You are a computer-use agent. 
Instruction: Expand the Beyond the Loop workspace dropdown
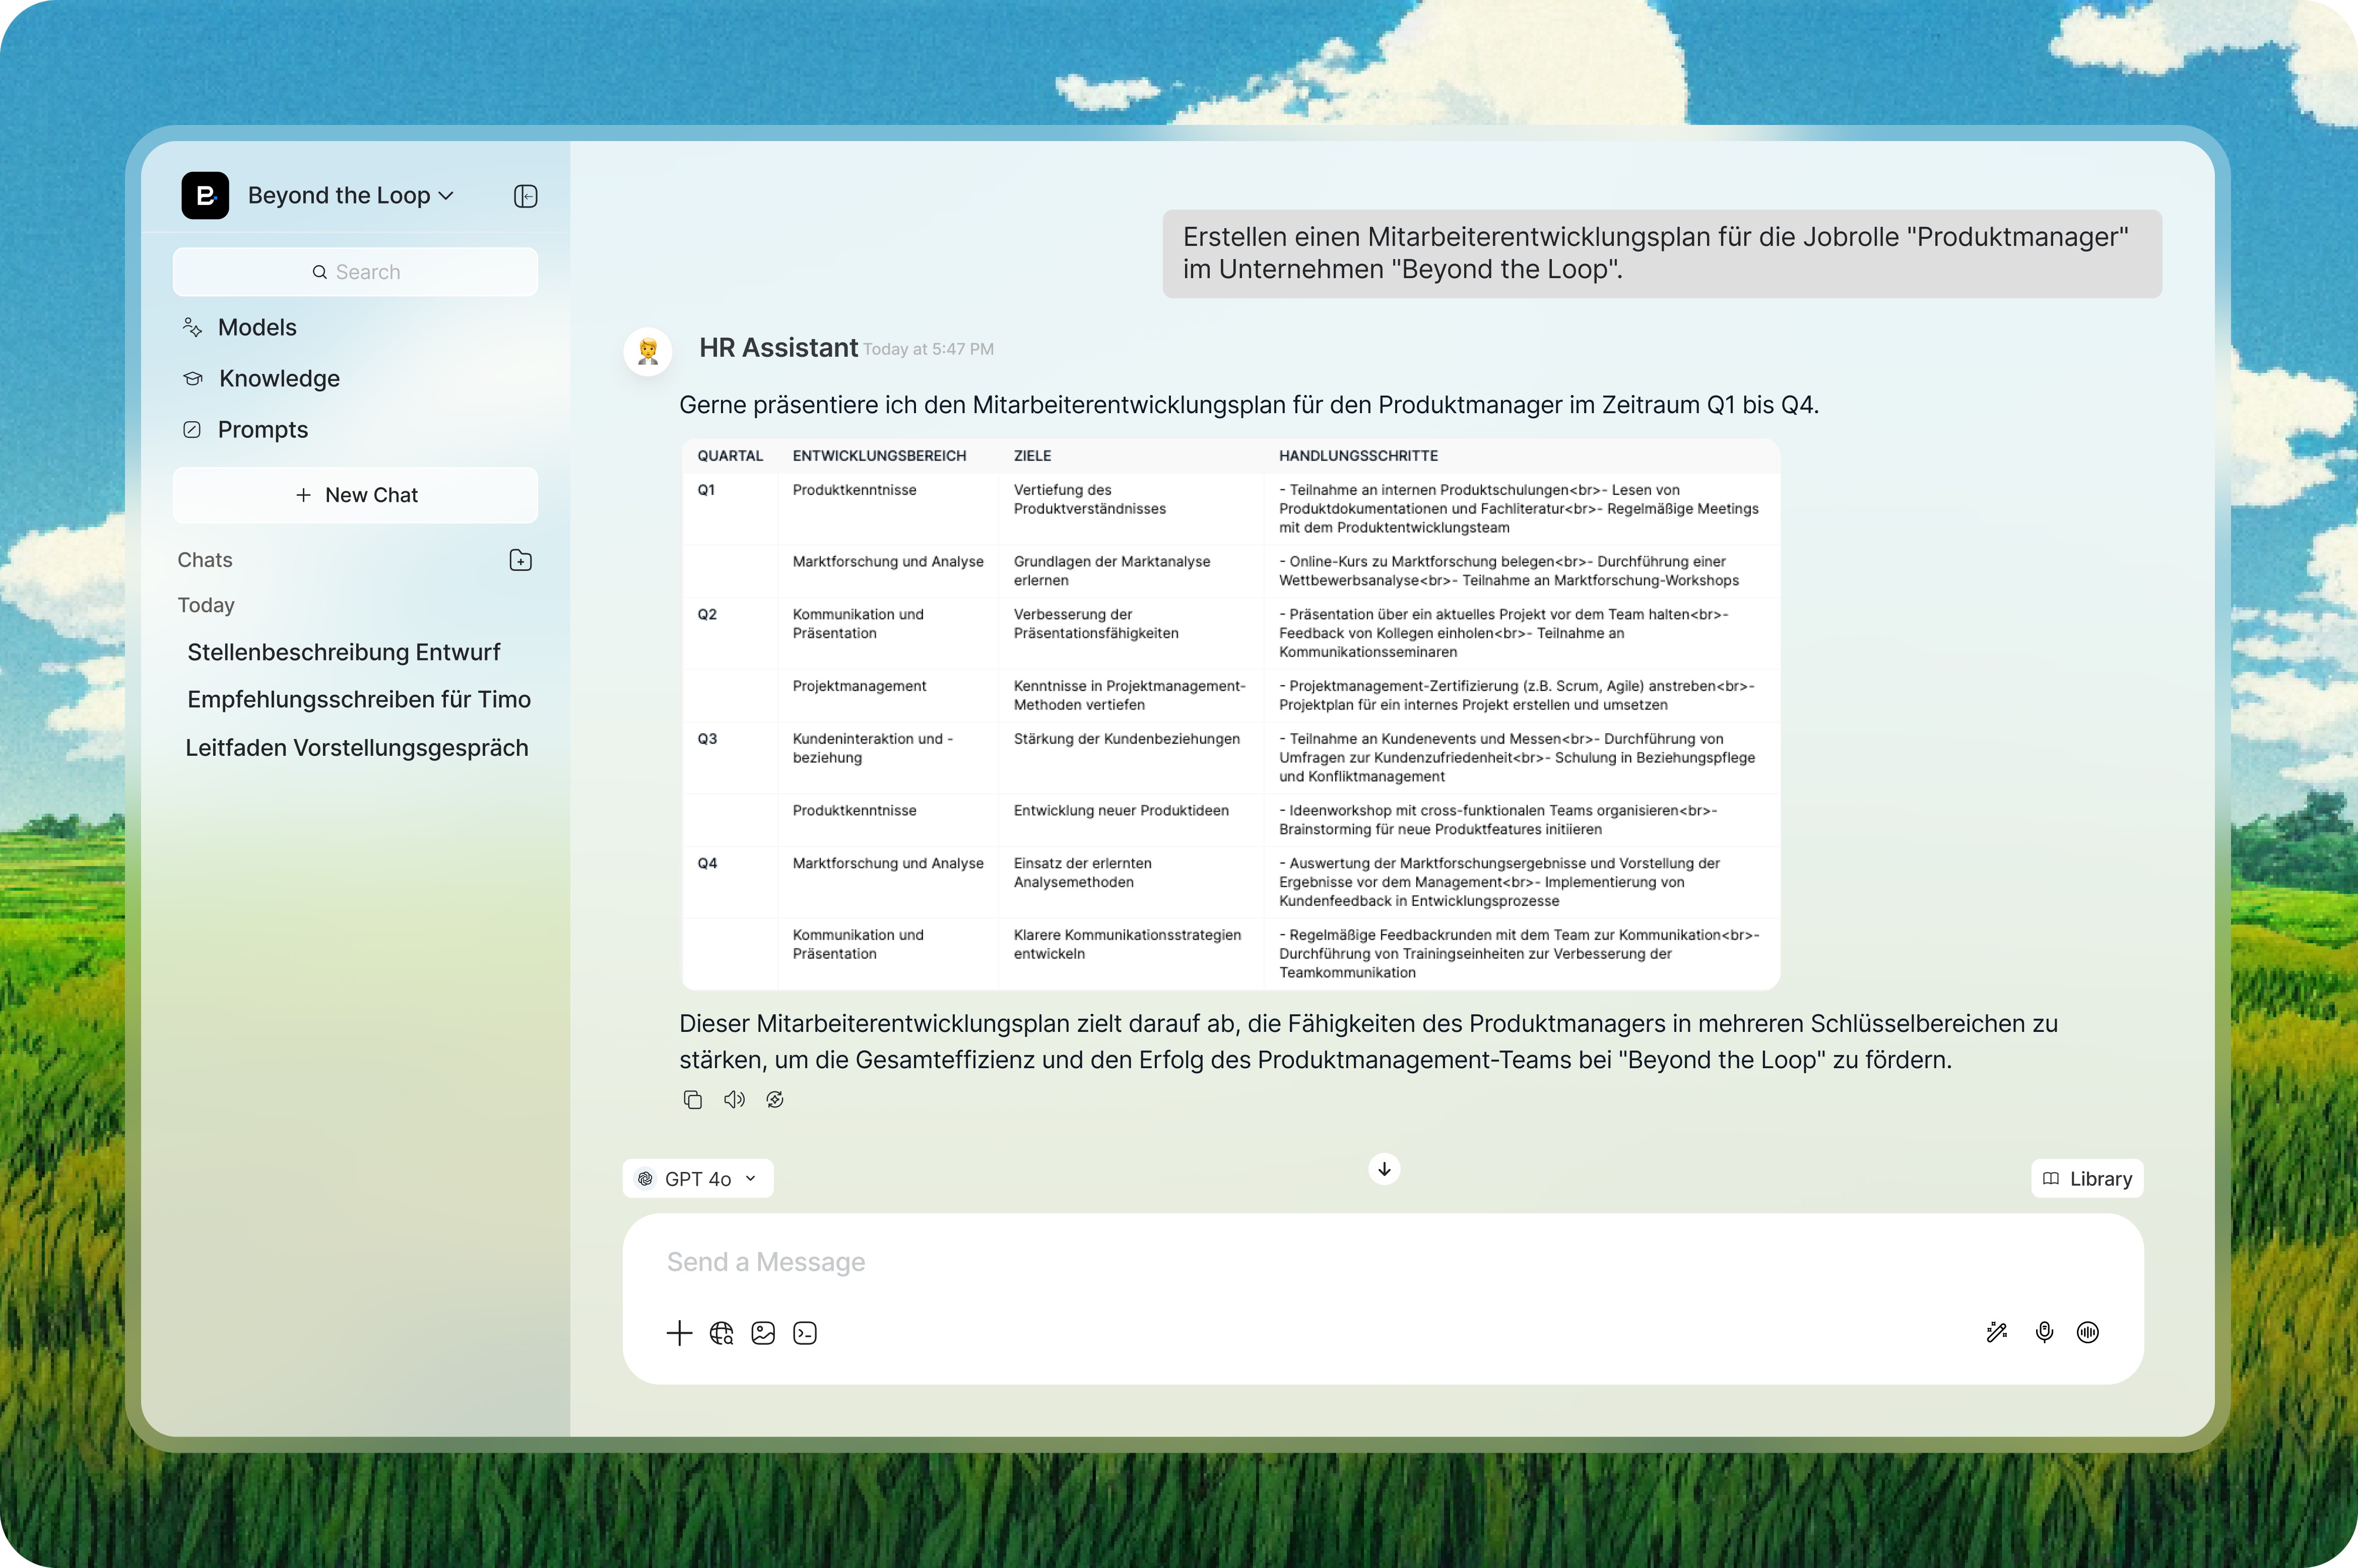350,196
